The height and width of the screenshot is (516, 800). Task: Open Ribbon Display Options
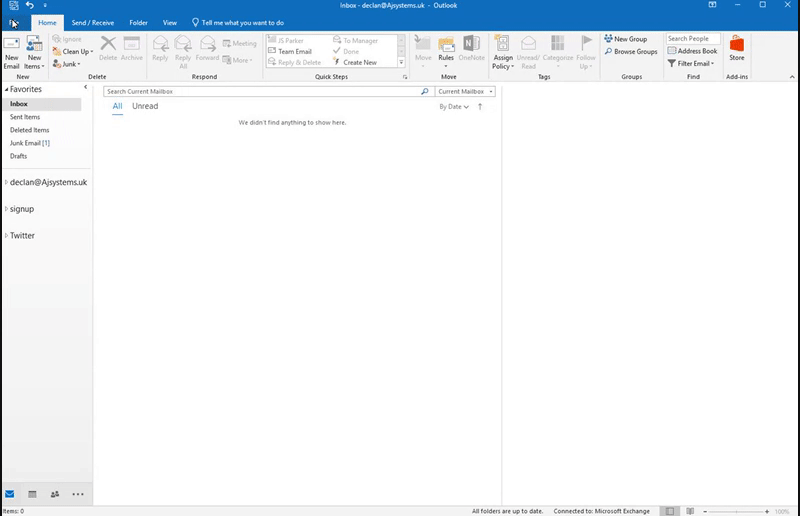(712, 5)
